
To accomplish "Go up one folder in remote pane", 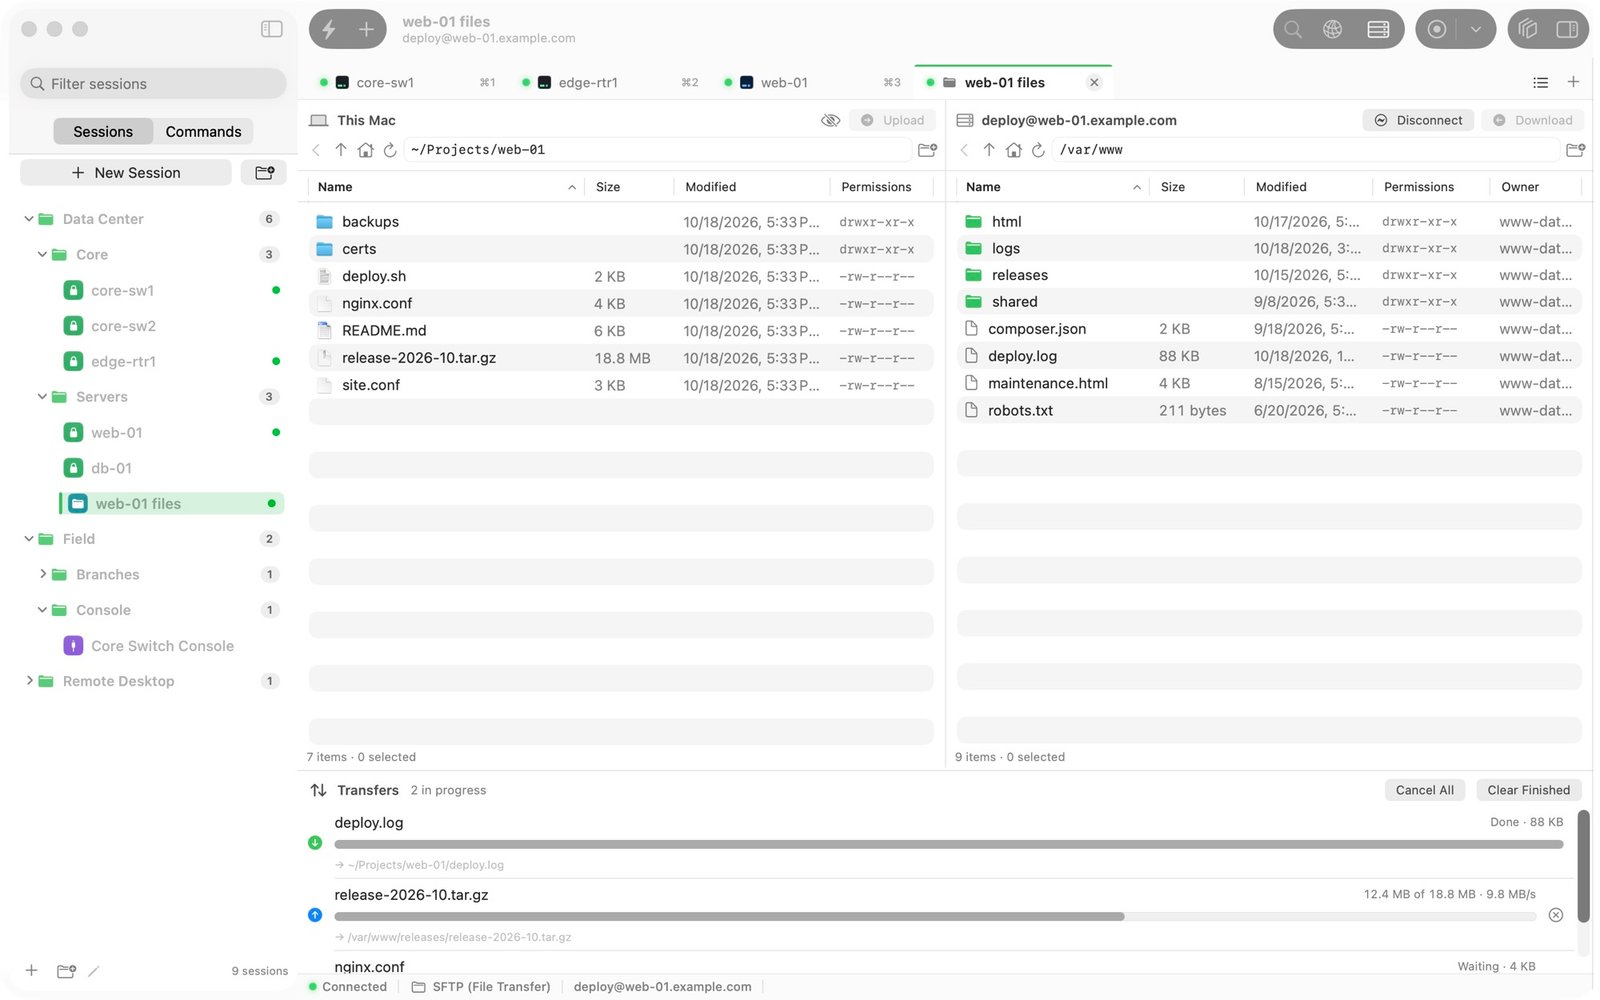I will point(989,150).
